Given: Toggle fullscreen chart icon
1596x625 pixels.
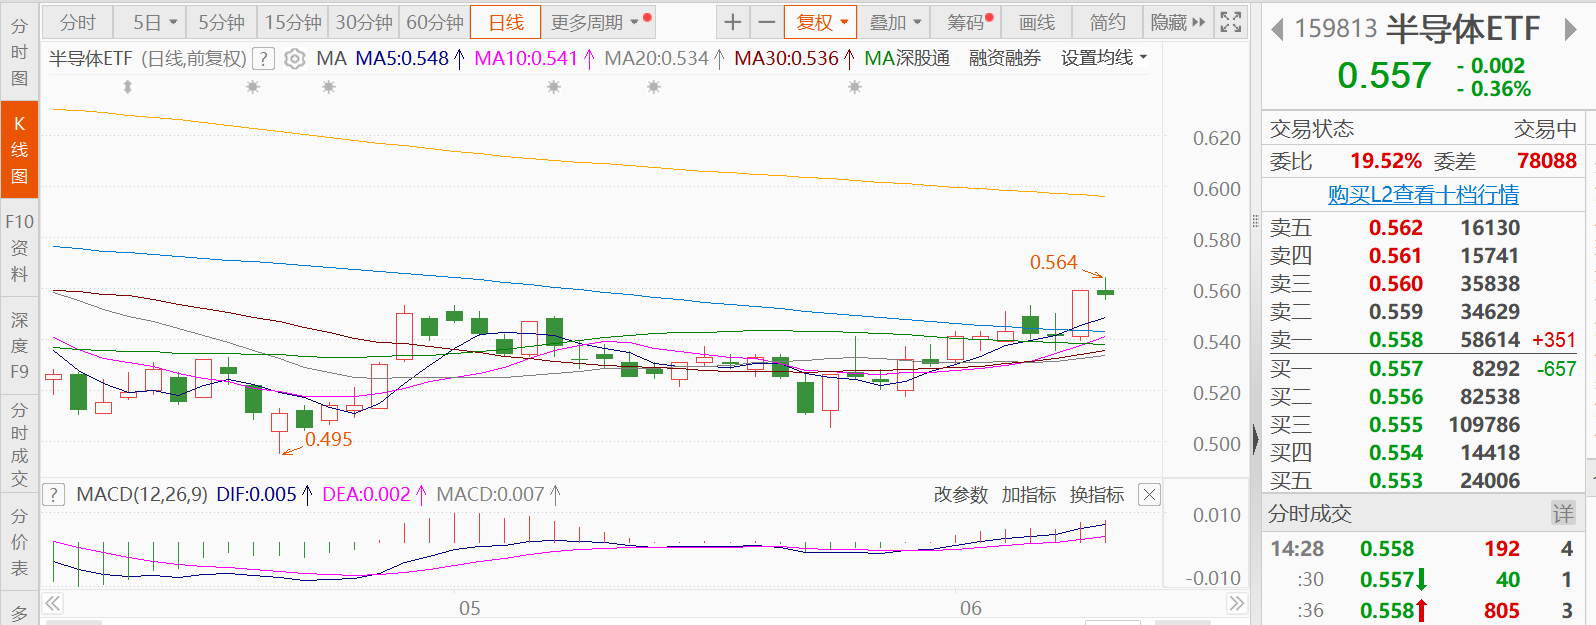Looking at the screenshot, I should [x=1231, y=22].
